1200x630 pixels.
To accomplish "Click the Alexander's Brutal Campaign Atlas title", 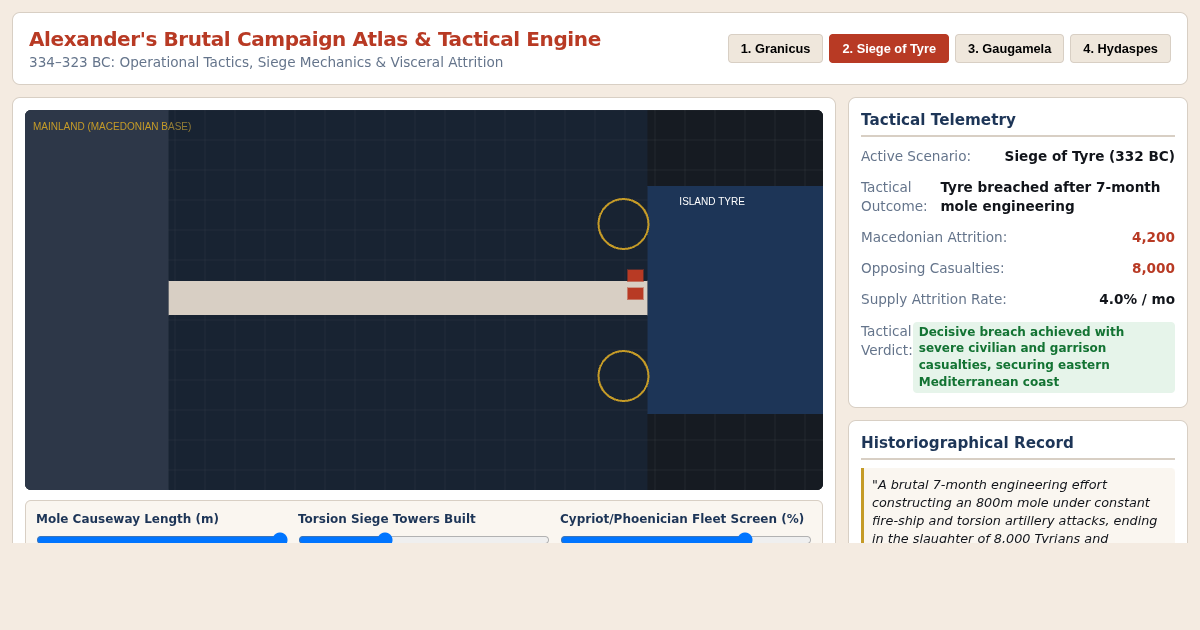I will pyautogui.click(x=315, y=39).
